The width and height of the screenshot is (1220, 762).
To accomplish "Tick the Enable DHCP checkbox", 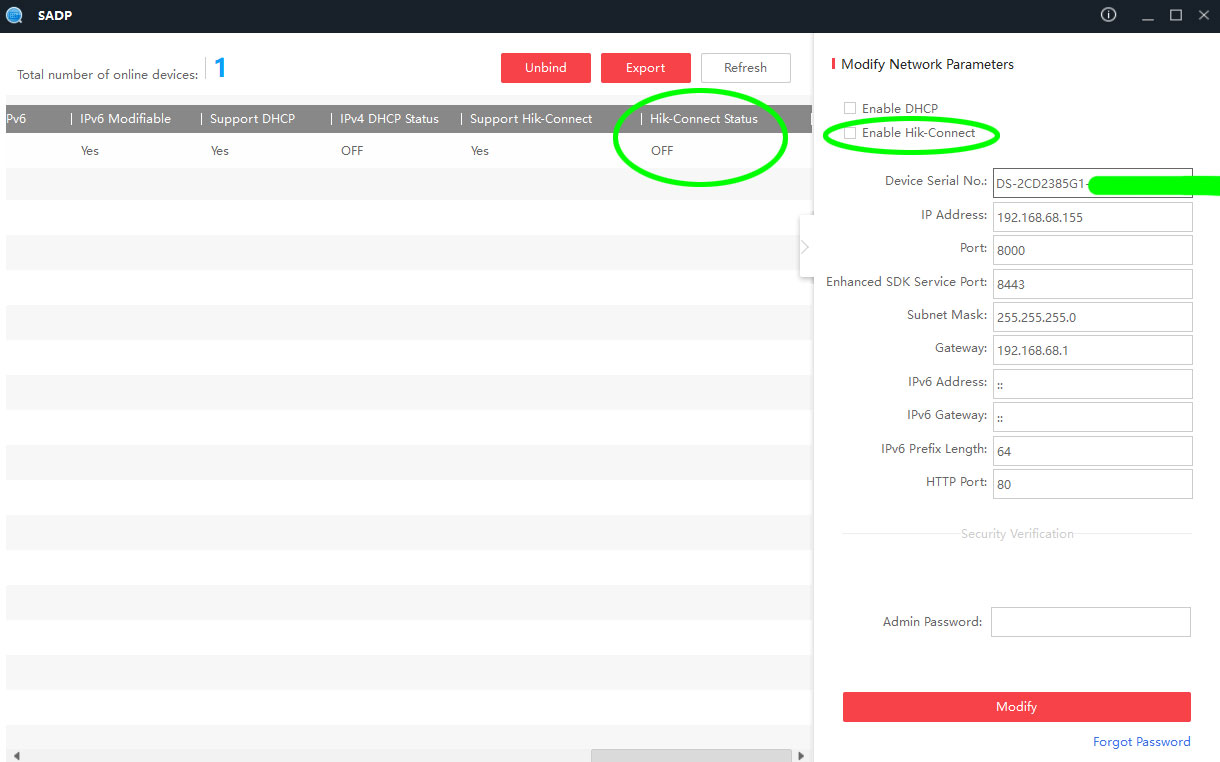I will [850, 108].
